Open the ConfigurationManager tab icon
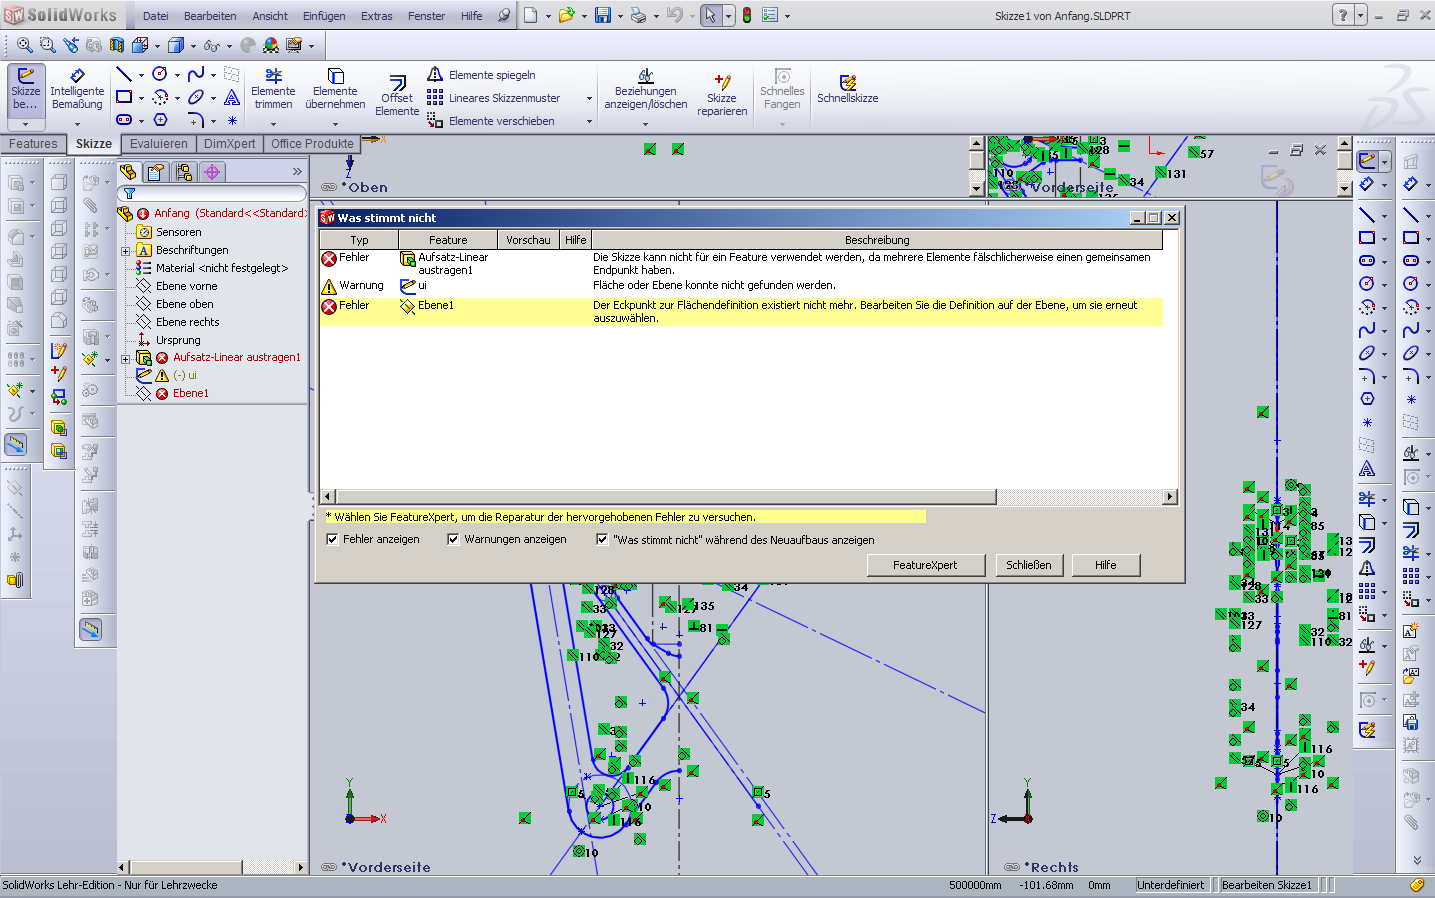The width and height of the screenshot is (1435, 898). (184, 172)
